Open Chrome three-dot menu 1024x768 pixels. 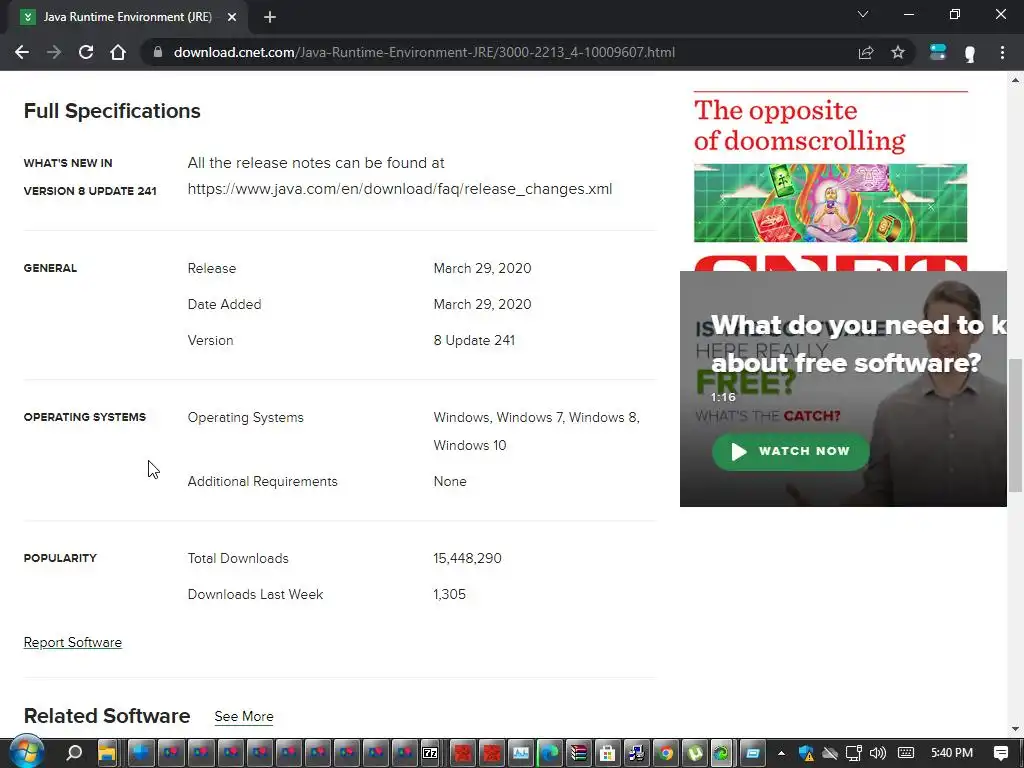click(1002, 52)
